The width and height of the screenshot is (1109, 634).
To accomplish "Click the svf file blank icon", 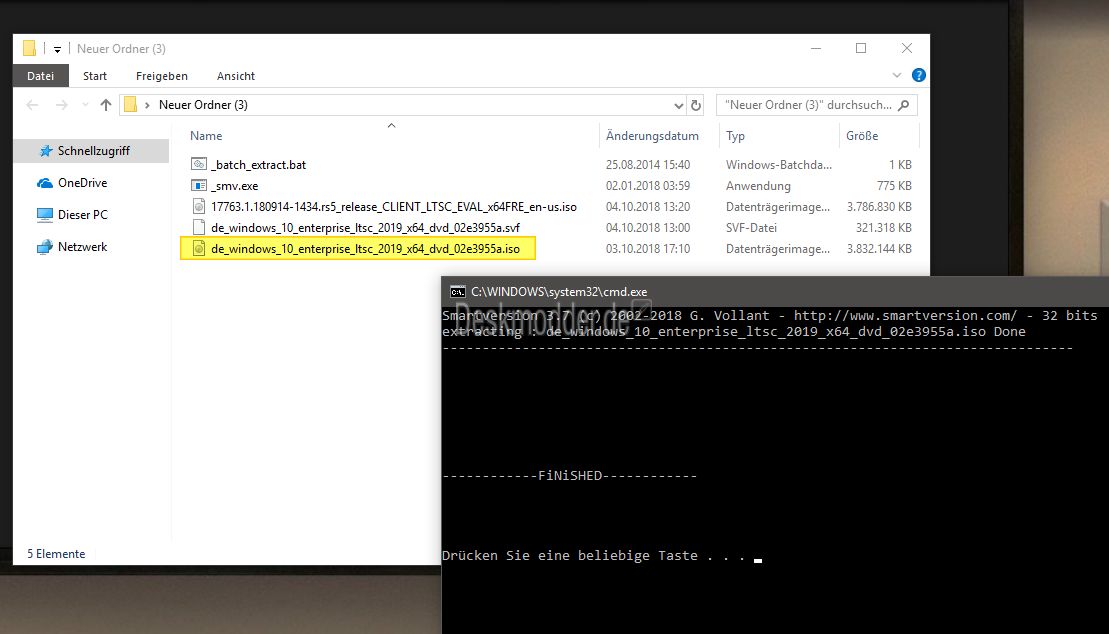I will click(x=199, y=228).
